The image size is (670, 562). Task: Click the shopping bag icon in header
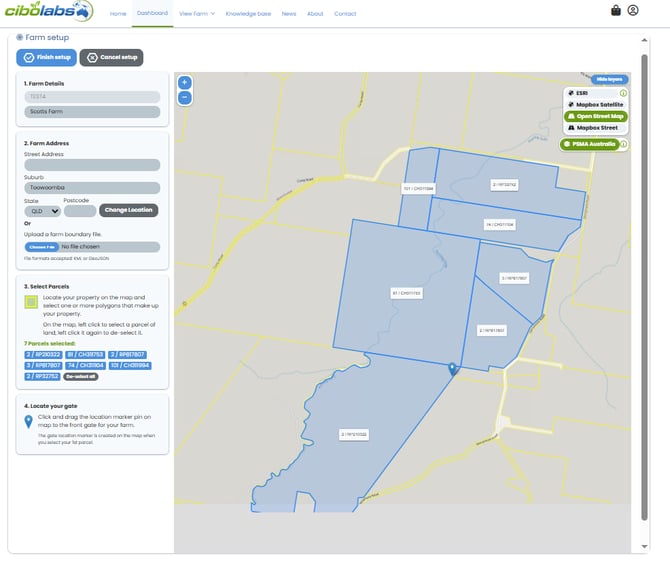(616, 11)
